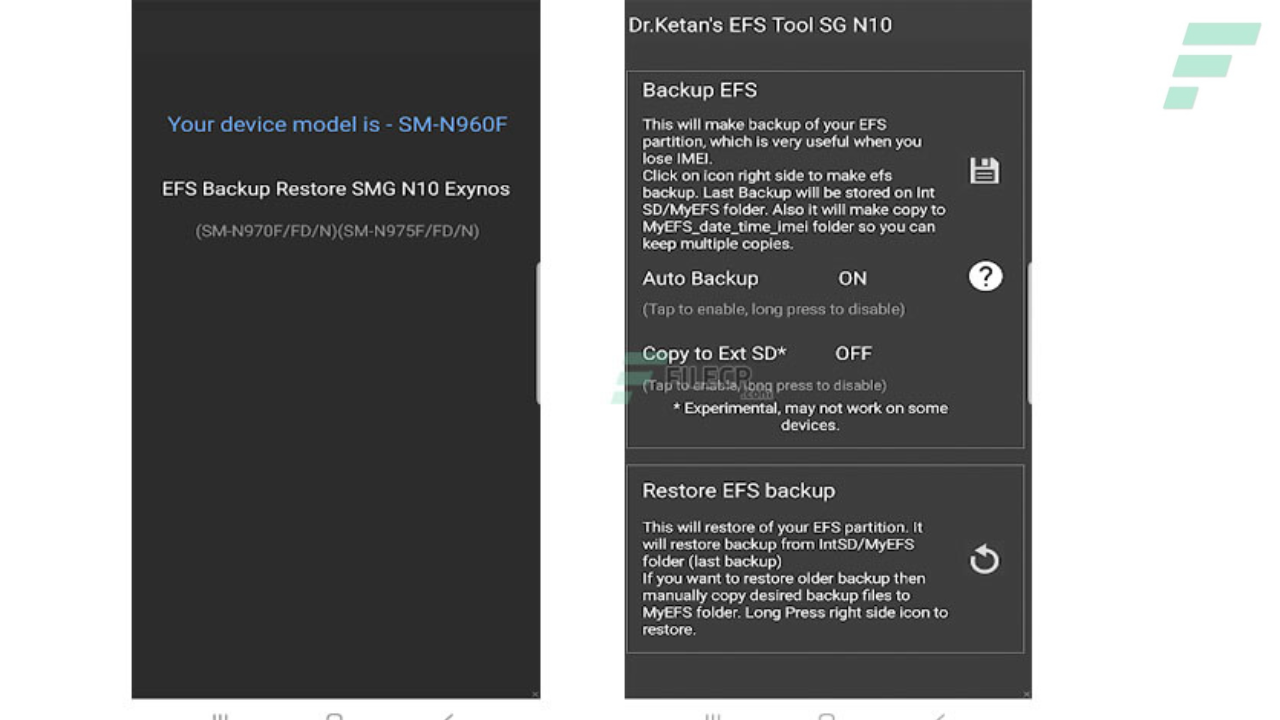1280x720 pixels.
Task: Click 'EFS Backup Restore SMG N10 Exynos' text
Action: coord(336,189)
